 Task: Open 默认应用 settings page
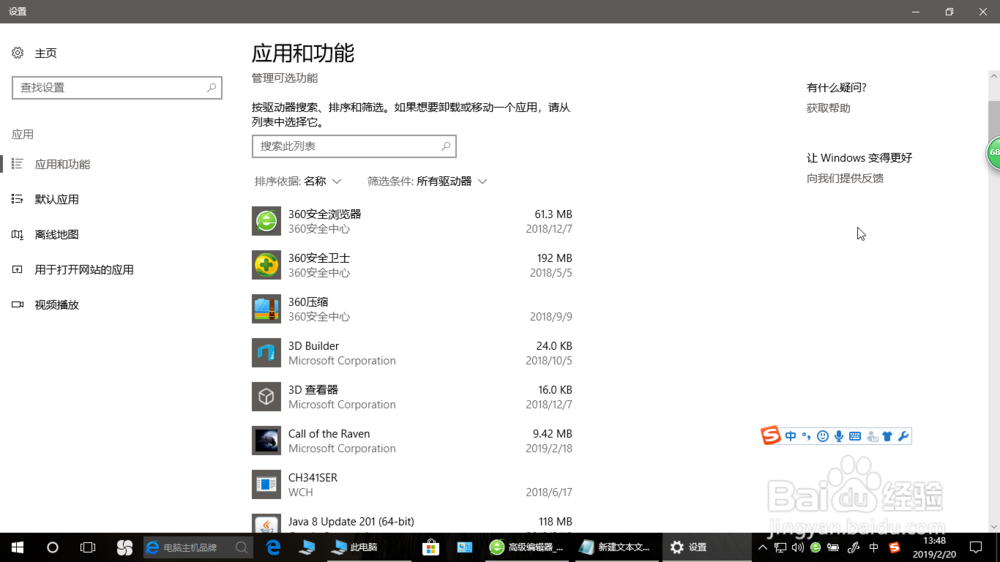click(56, 200)
